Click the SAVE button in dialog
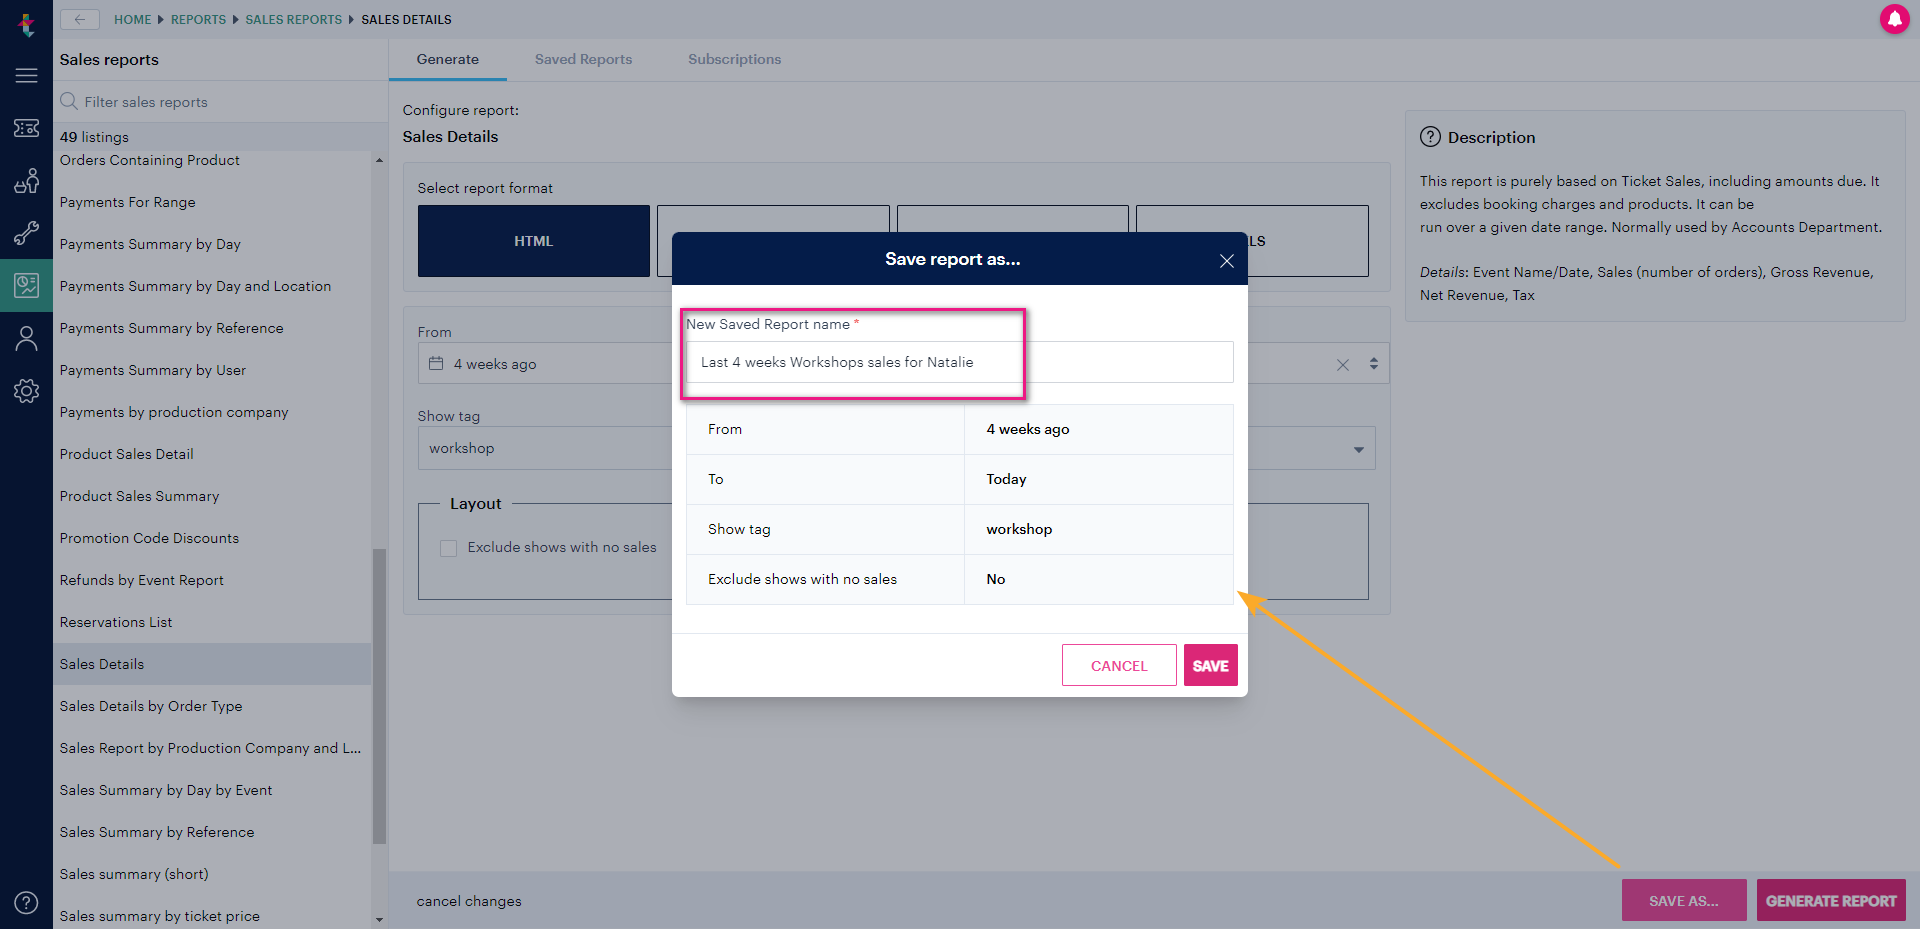Screen dimensions: 1920x929 (1210, 665)
